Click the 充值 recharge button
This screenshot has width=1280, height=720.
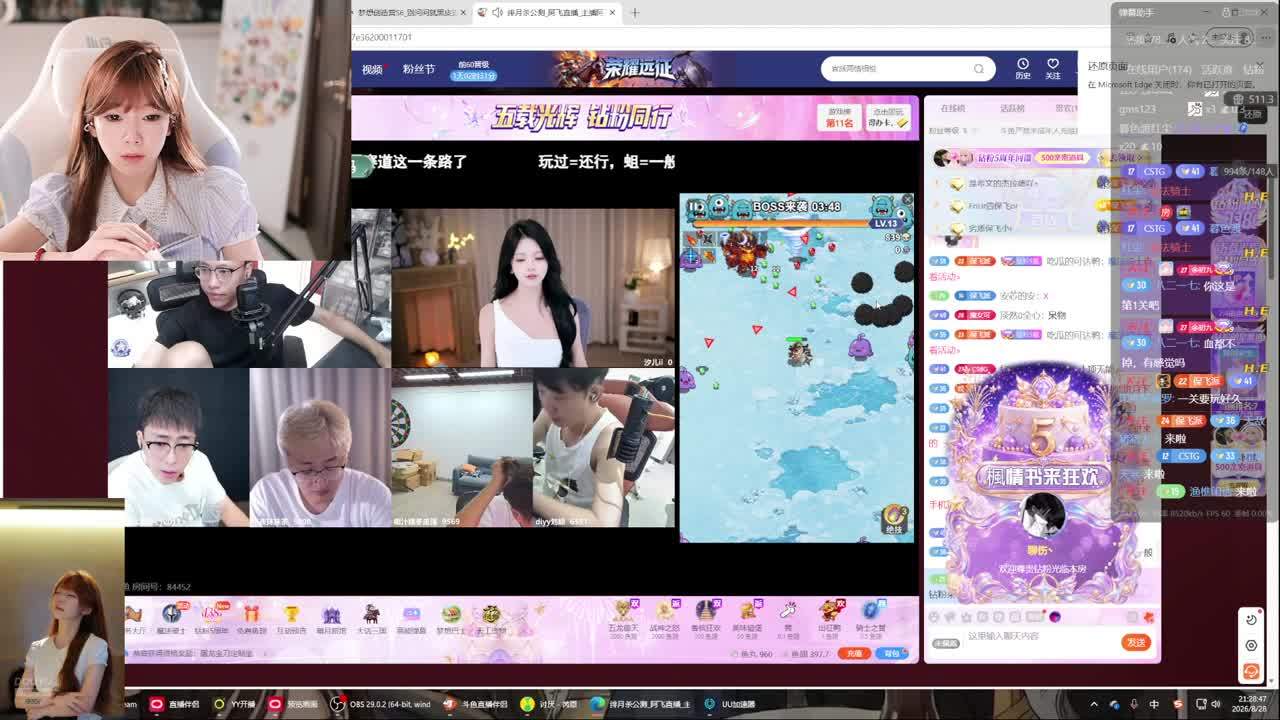[853, 653]
